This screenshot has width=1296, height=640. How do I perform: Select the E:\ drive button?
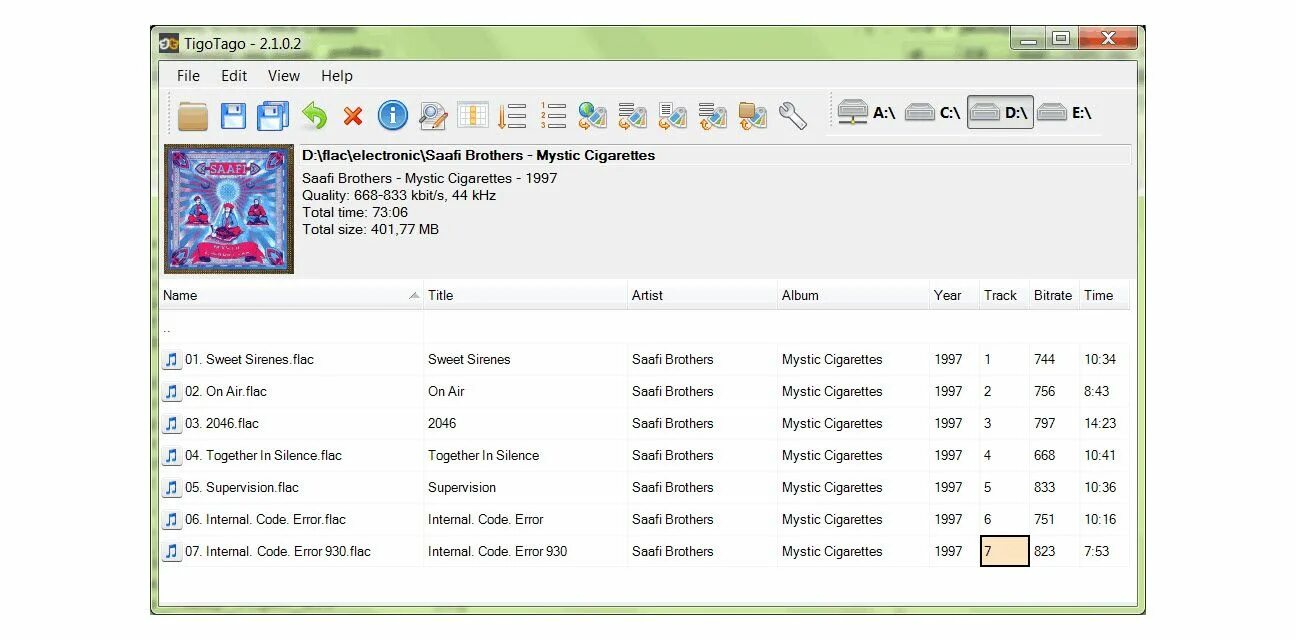1065,113
